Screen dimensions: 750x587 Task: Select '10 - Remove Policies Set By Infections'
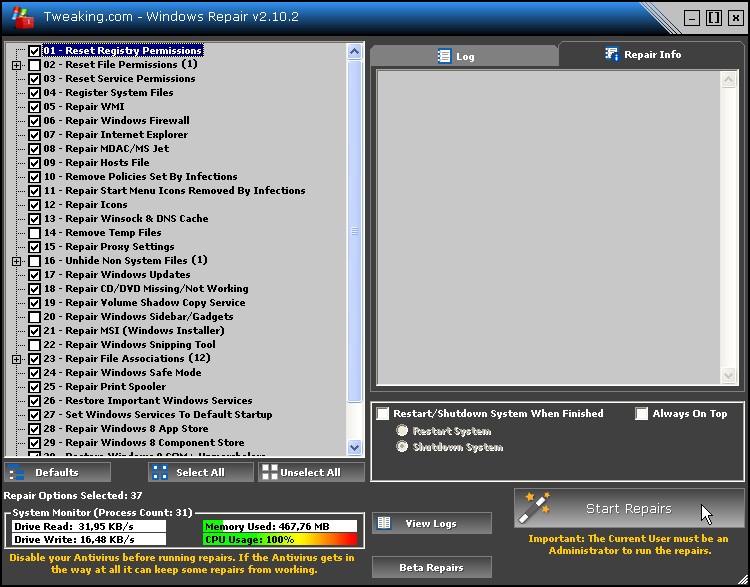point(140,177)
